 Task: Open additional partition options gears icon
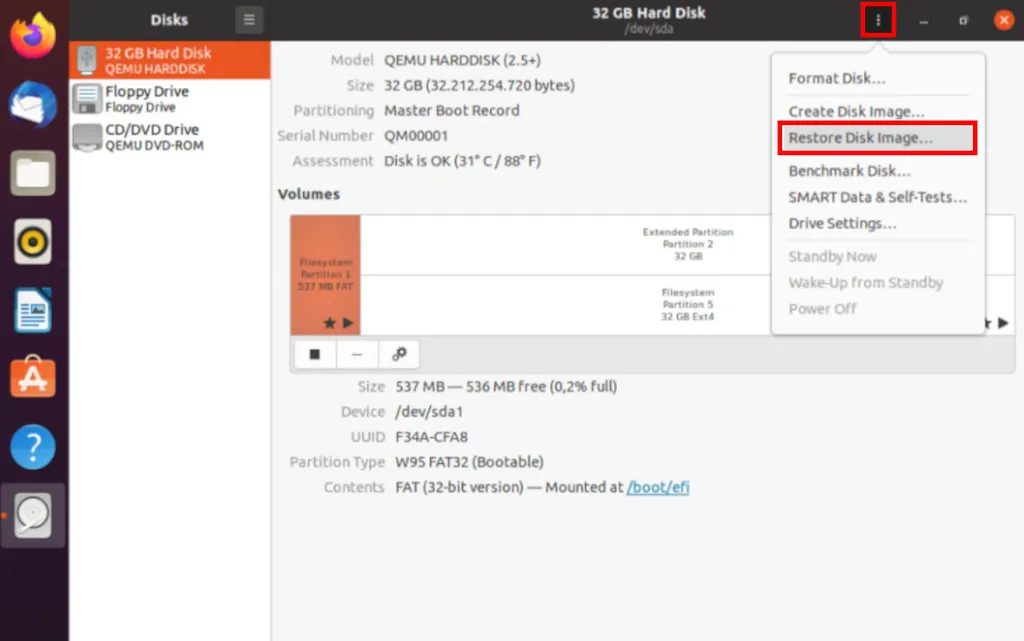[x=399, y=354]
